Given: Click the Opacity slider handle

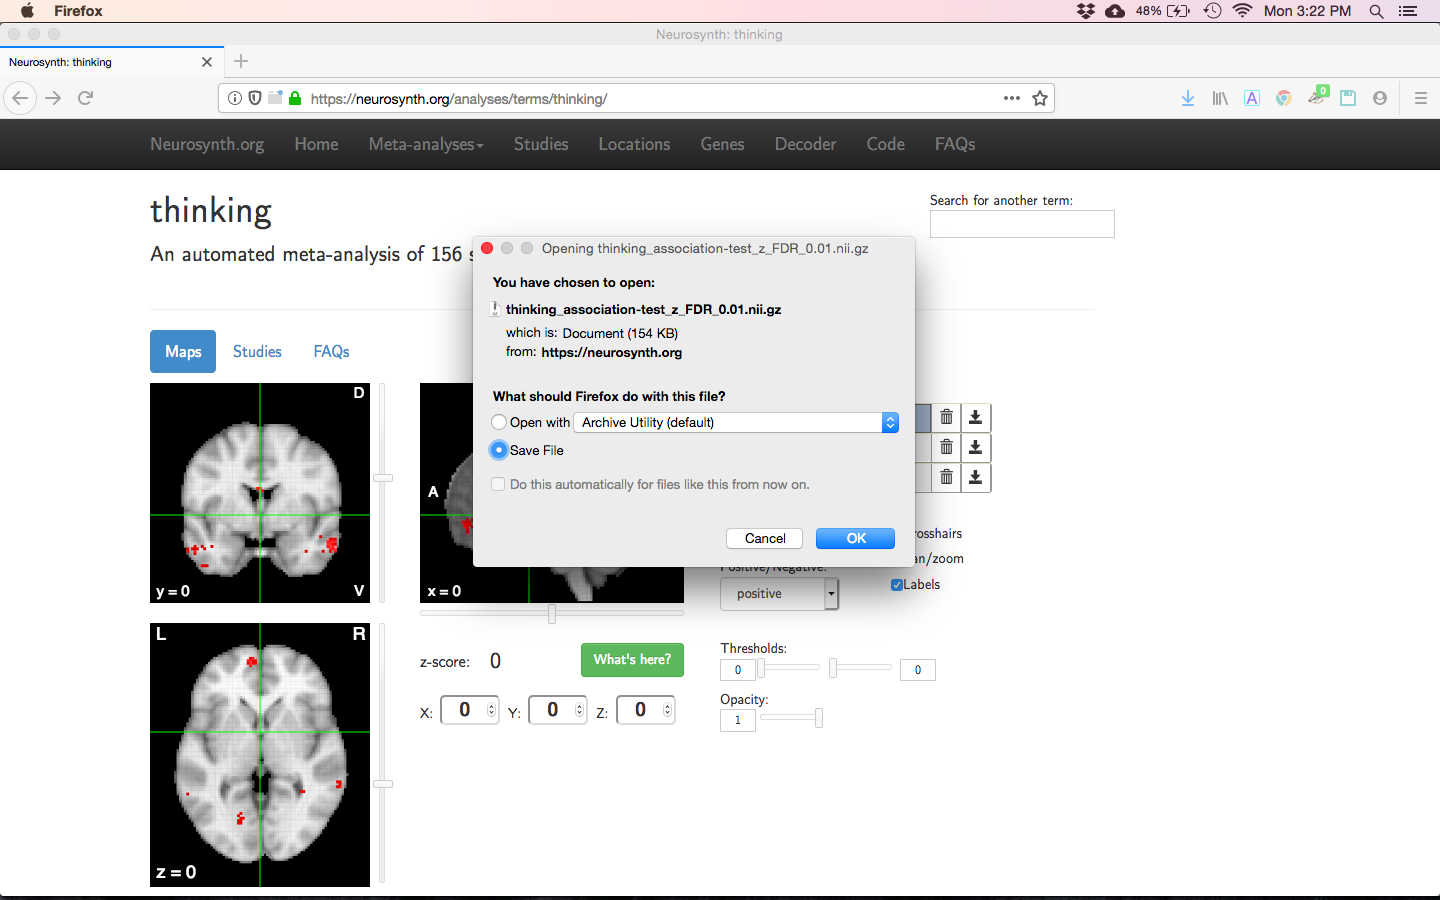Looking at the screenshot, I should (x=819, y=718).
